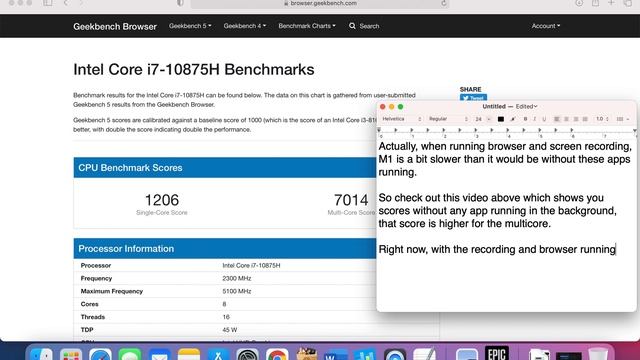Screen dimensions: 640x360
Task: Click the Tweet share button
Action: 473,98
